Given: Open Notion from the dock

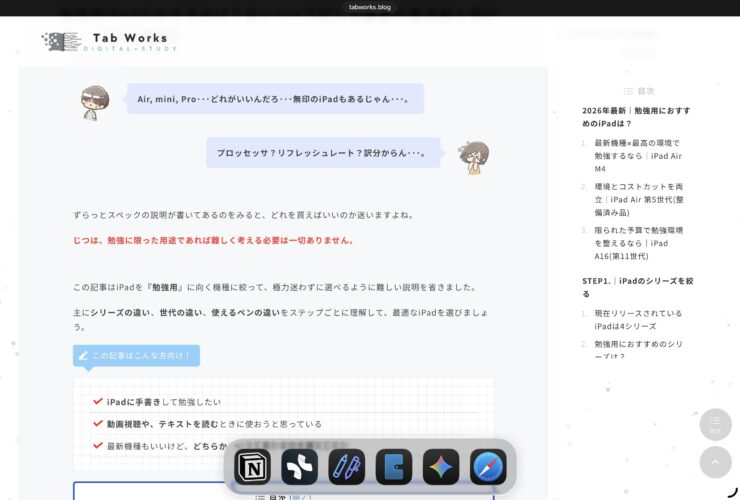Looking at the screenshot, I should tap(252, 467).
